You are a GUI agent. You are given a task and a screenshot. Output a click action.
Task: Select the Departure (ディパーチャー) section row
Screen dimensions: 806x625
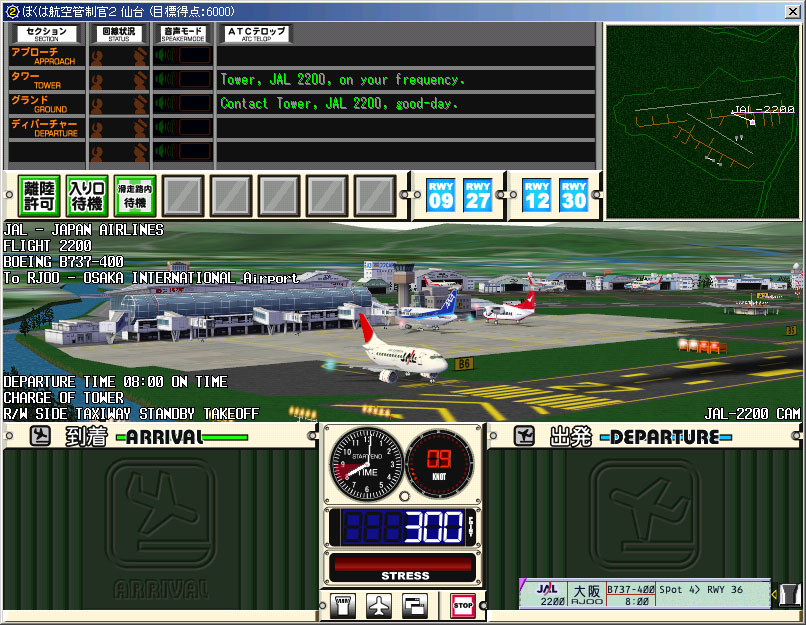point(46,128)
